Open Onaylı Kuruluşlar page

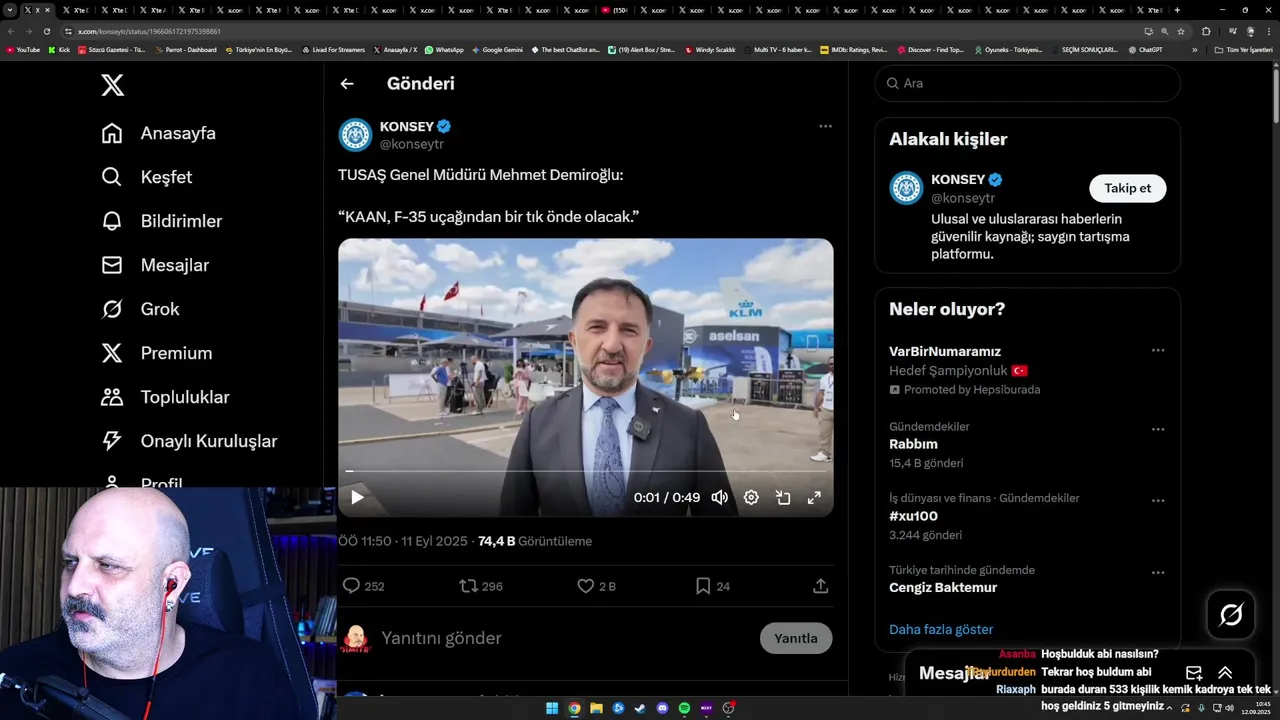(190, 441)
